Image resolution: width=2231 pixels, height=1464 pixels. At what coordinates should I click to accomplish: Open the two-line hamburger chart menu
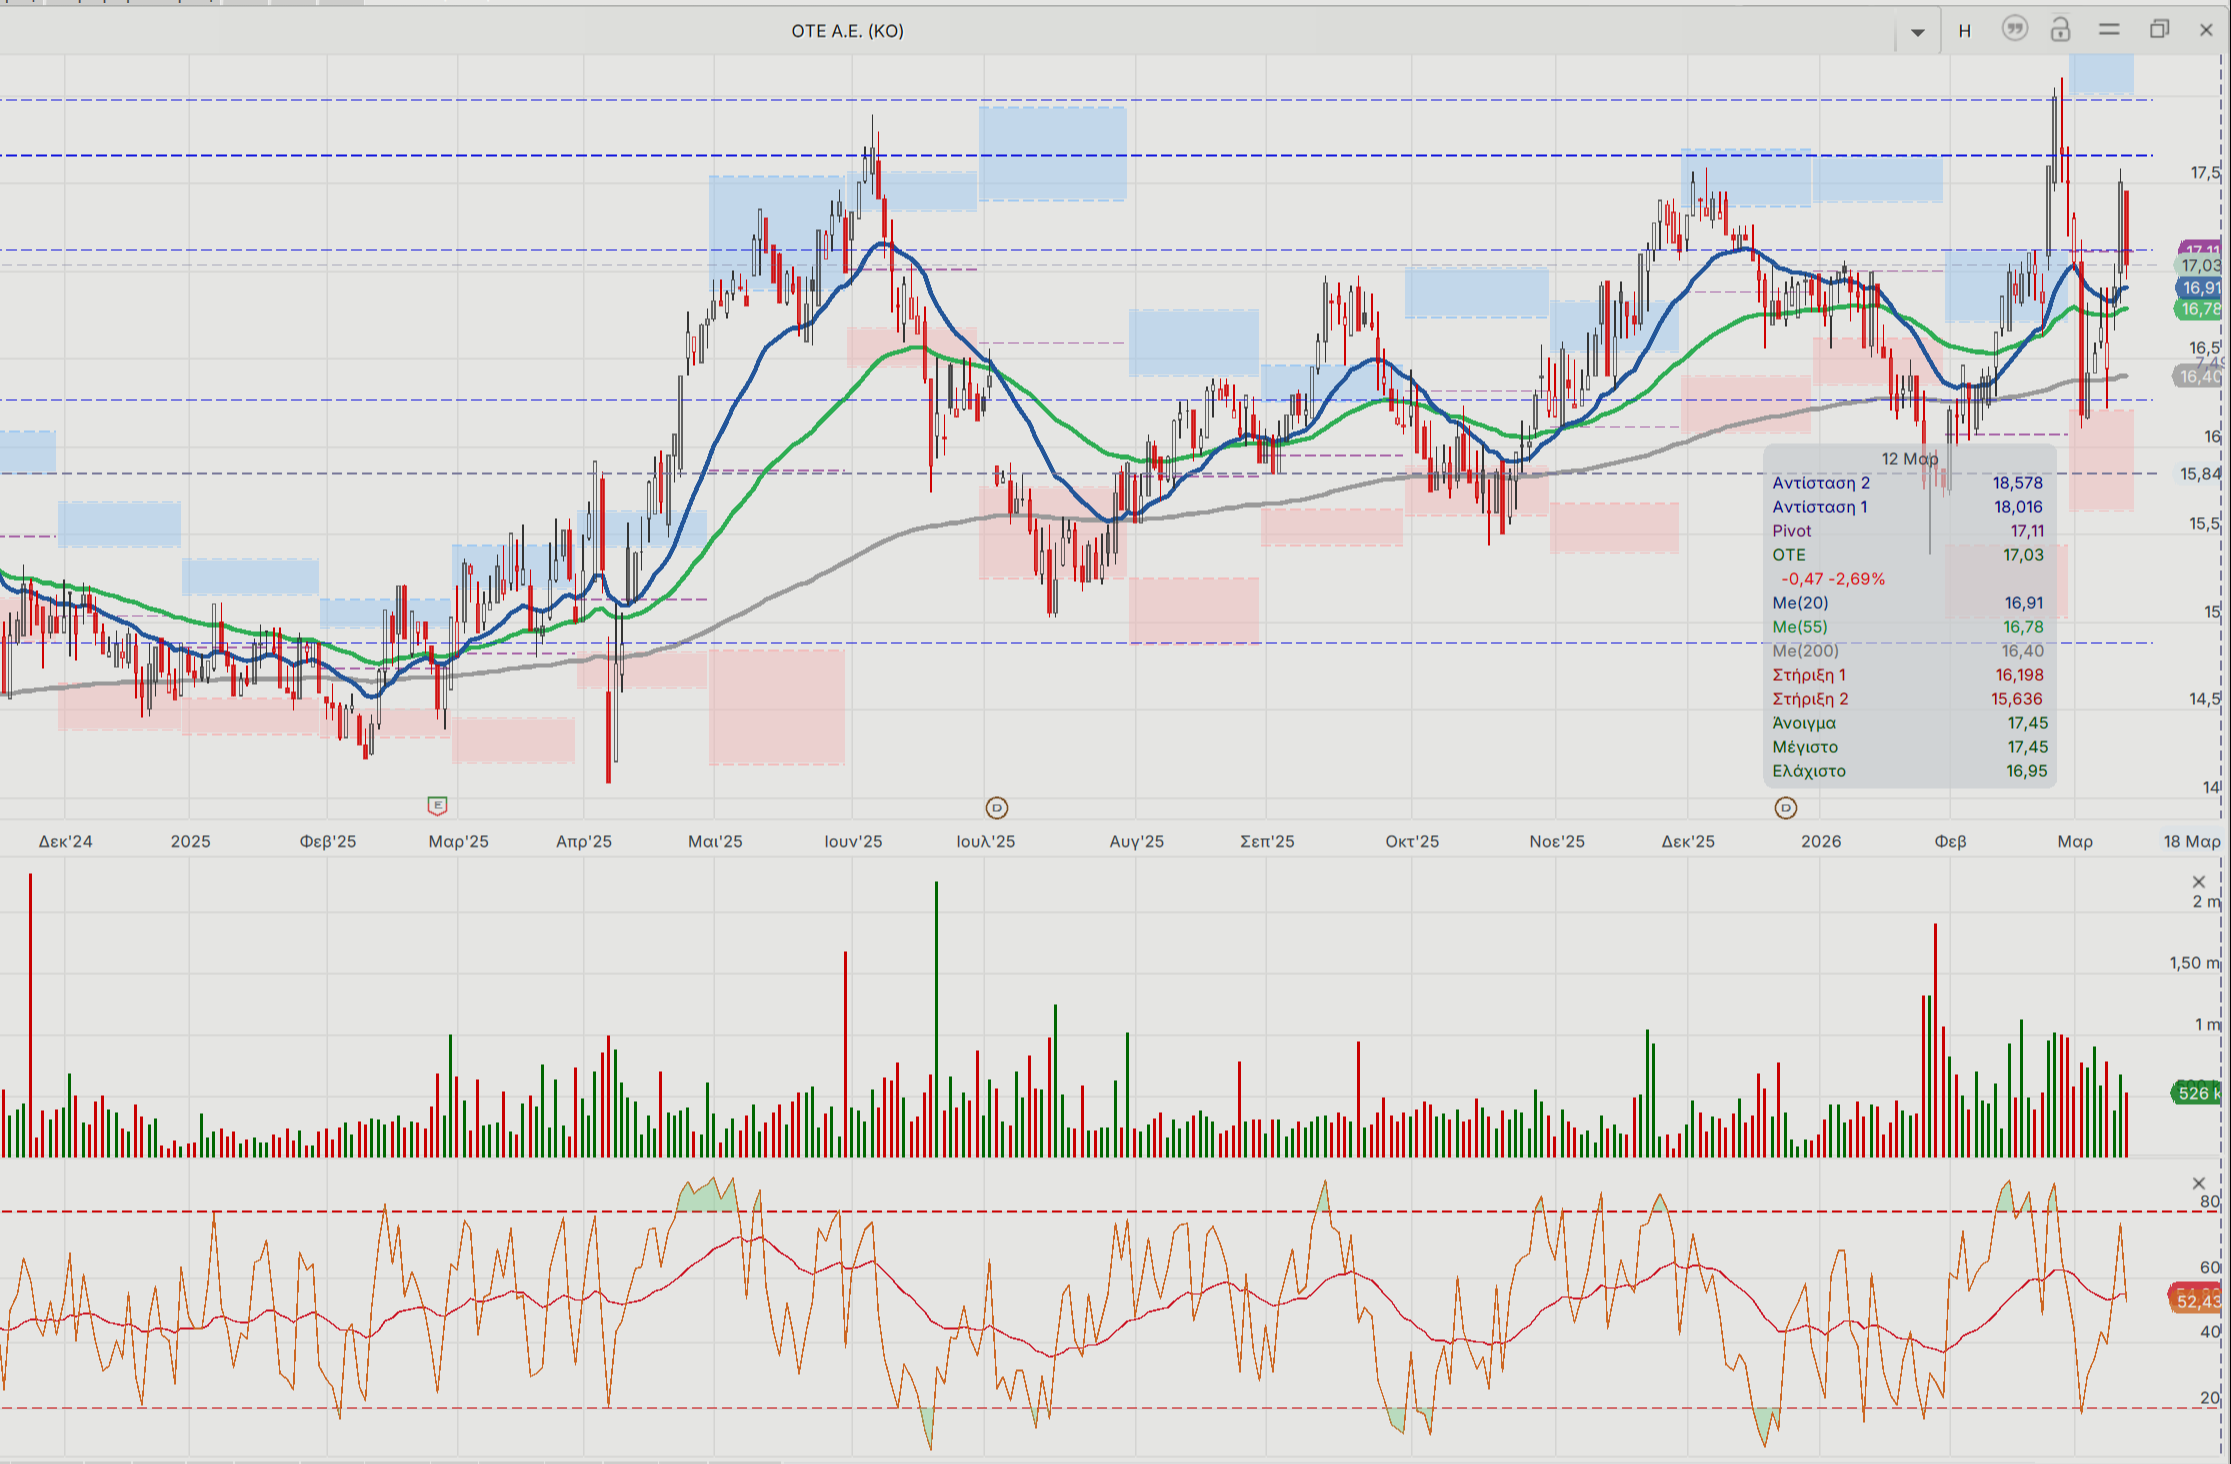(2109, 30)
